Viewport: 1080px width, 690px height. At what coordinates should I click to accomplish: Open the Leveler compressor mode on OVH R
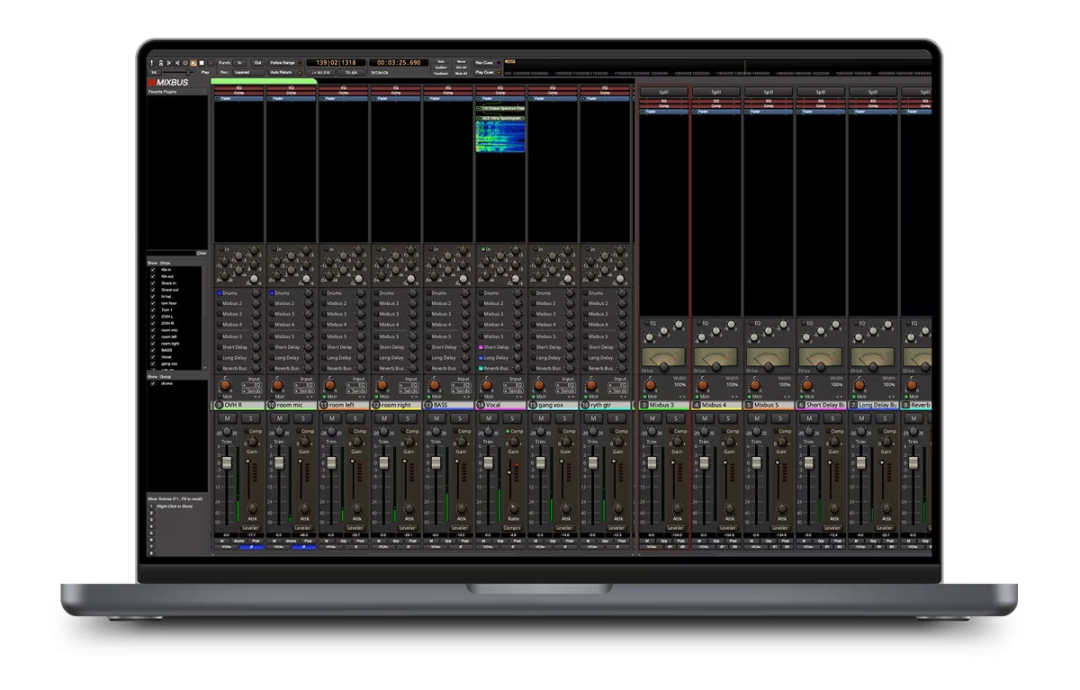(x=251, y=528)
